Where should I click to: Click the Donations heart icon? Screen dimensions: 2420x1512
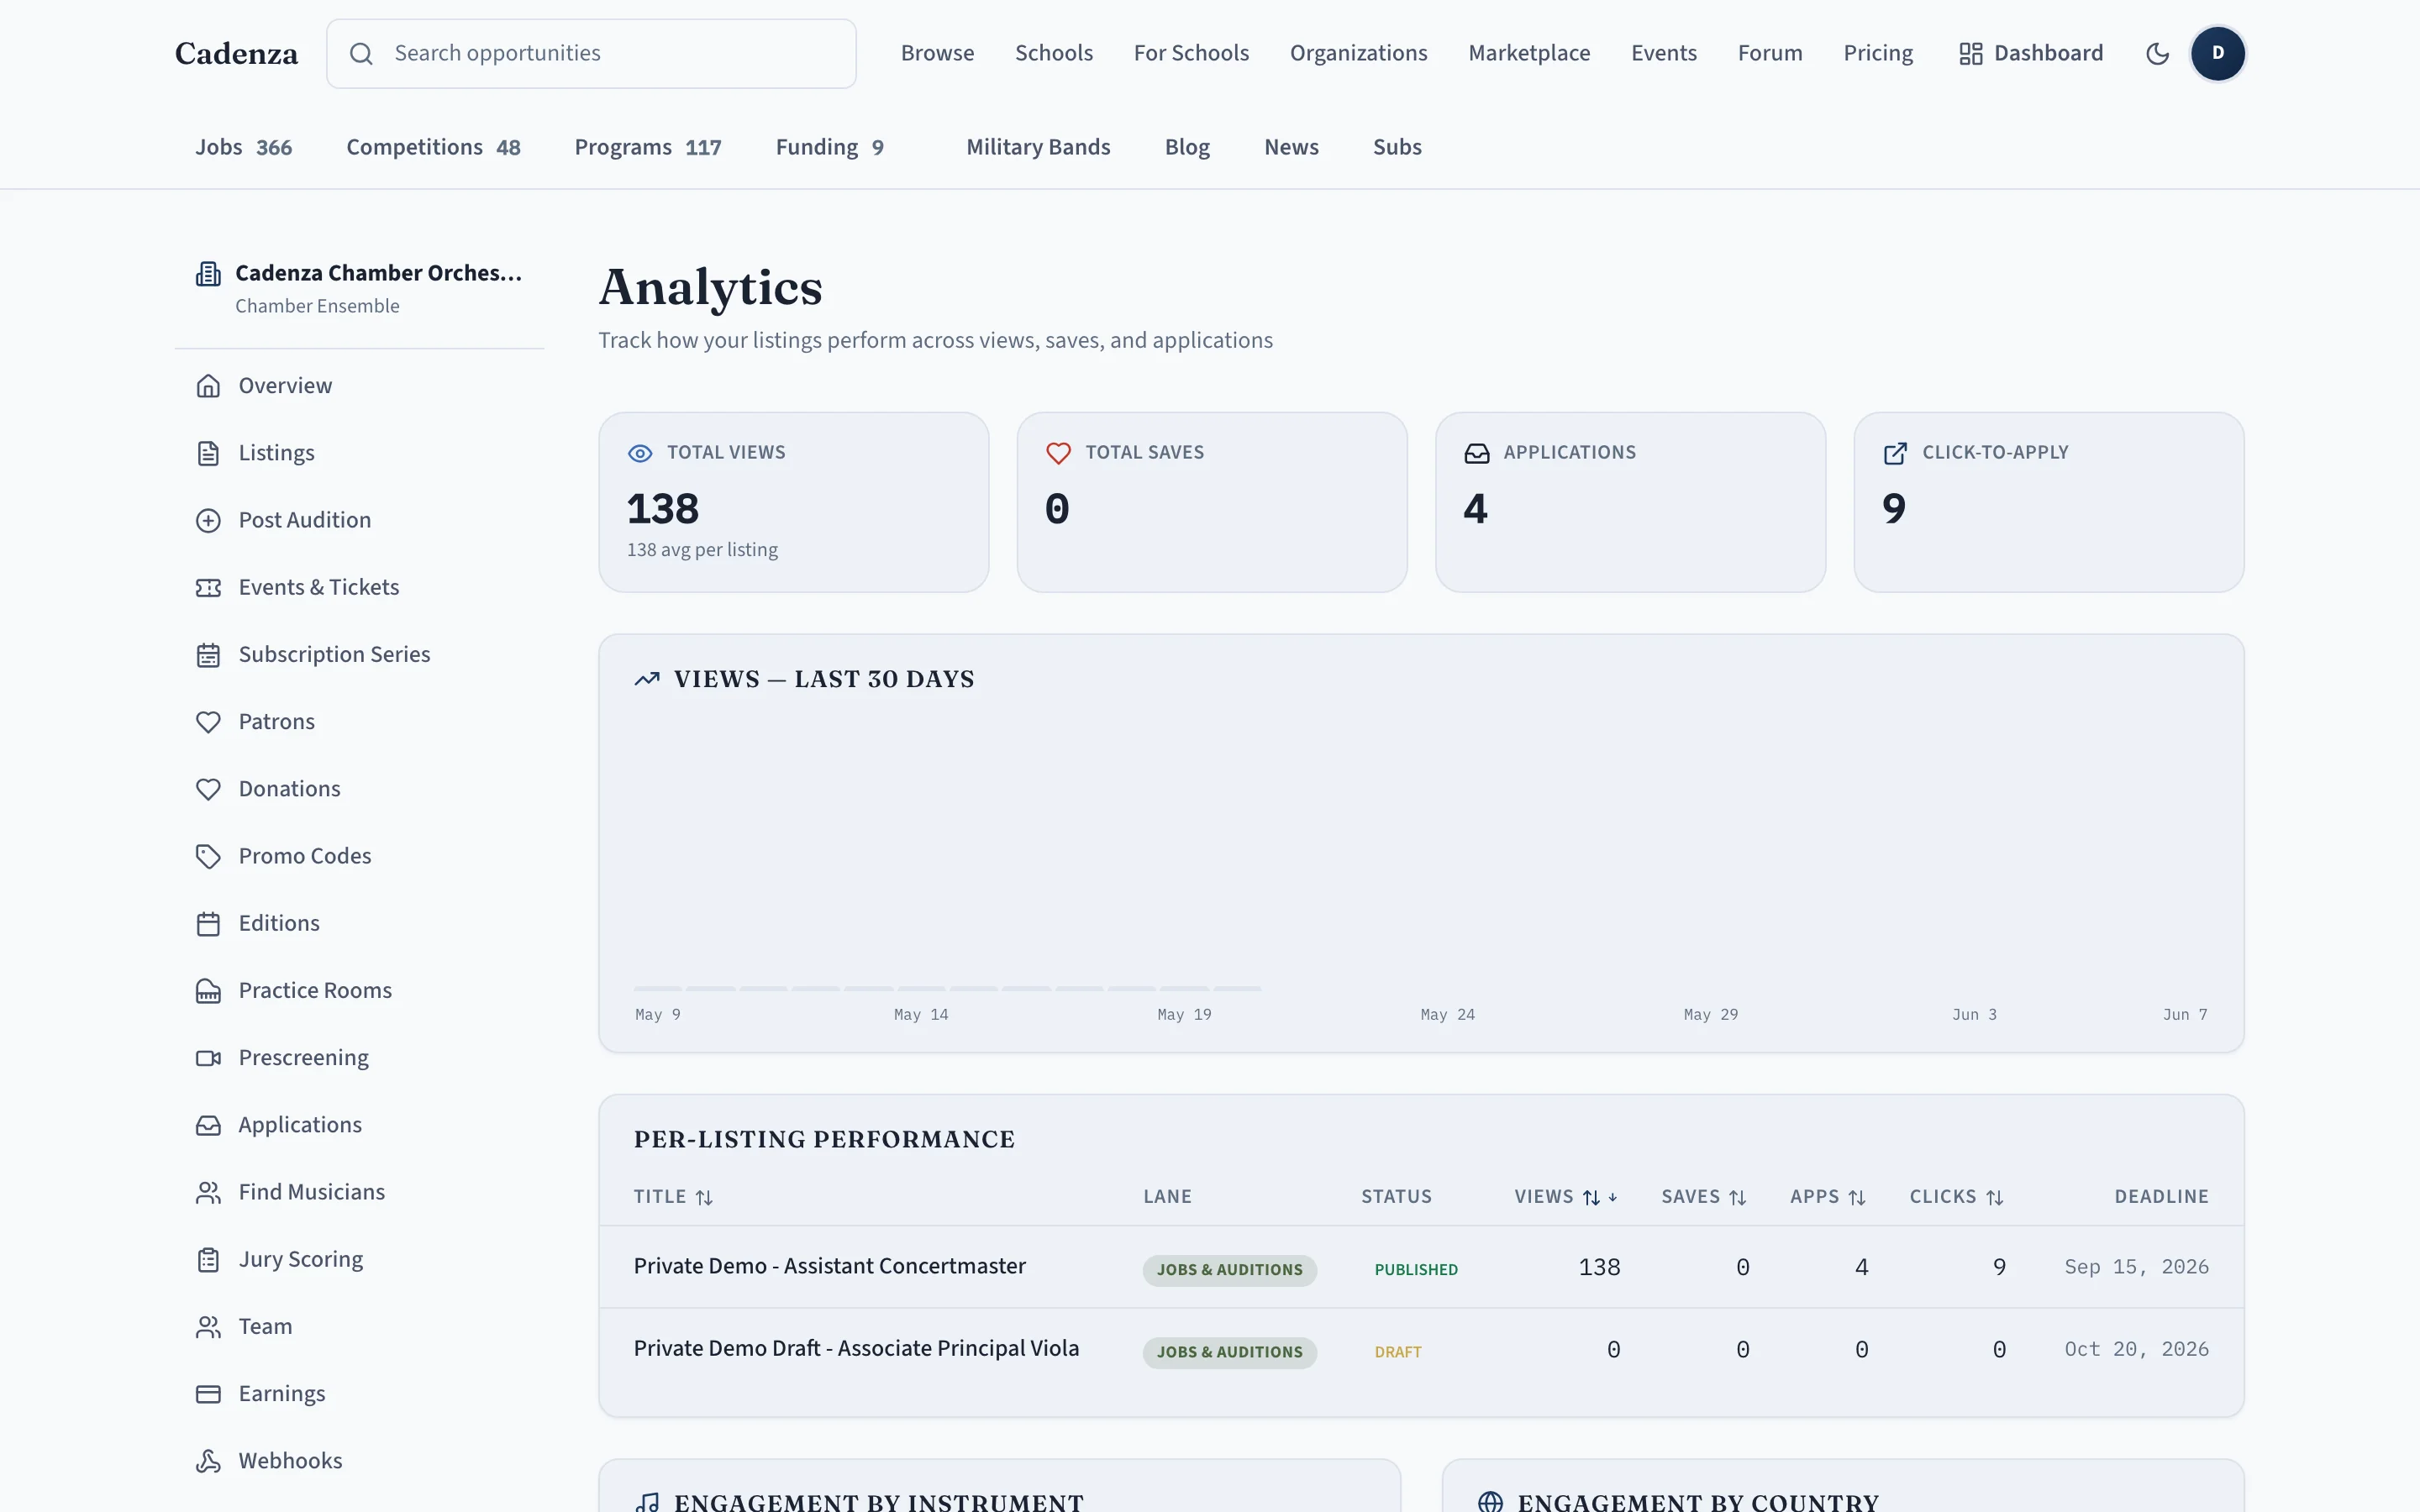(208, 789)
